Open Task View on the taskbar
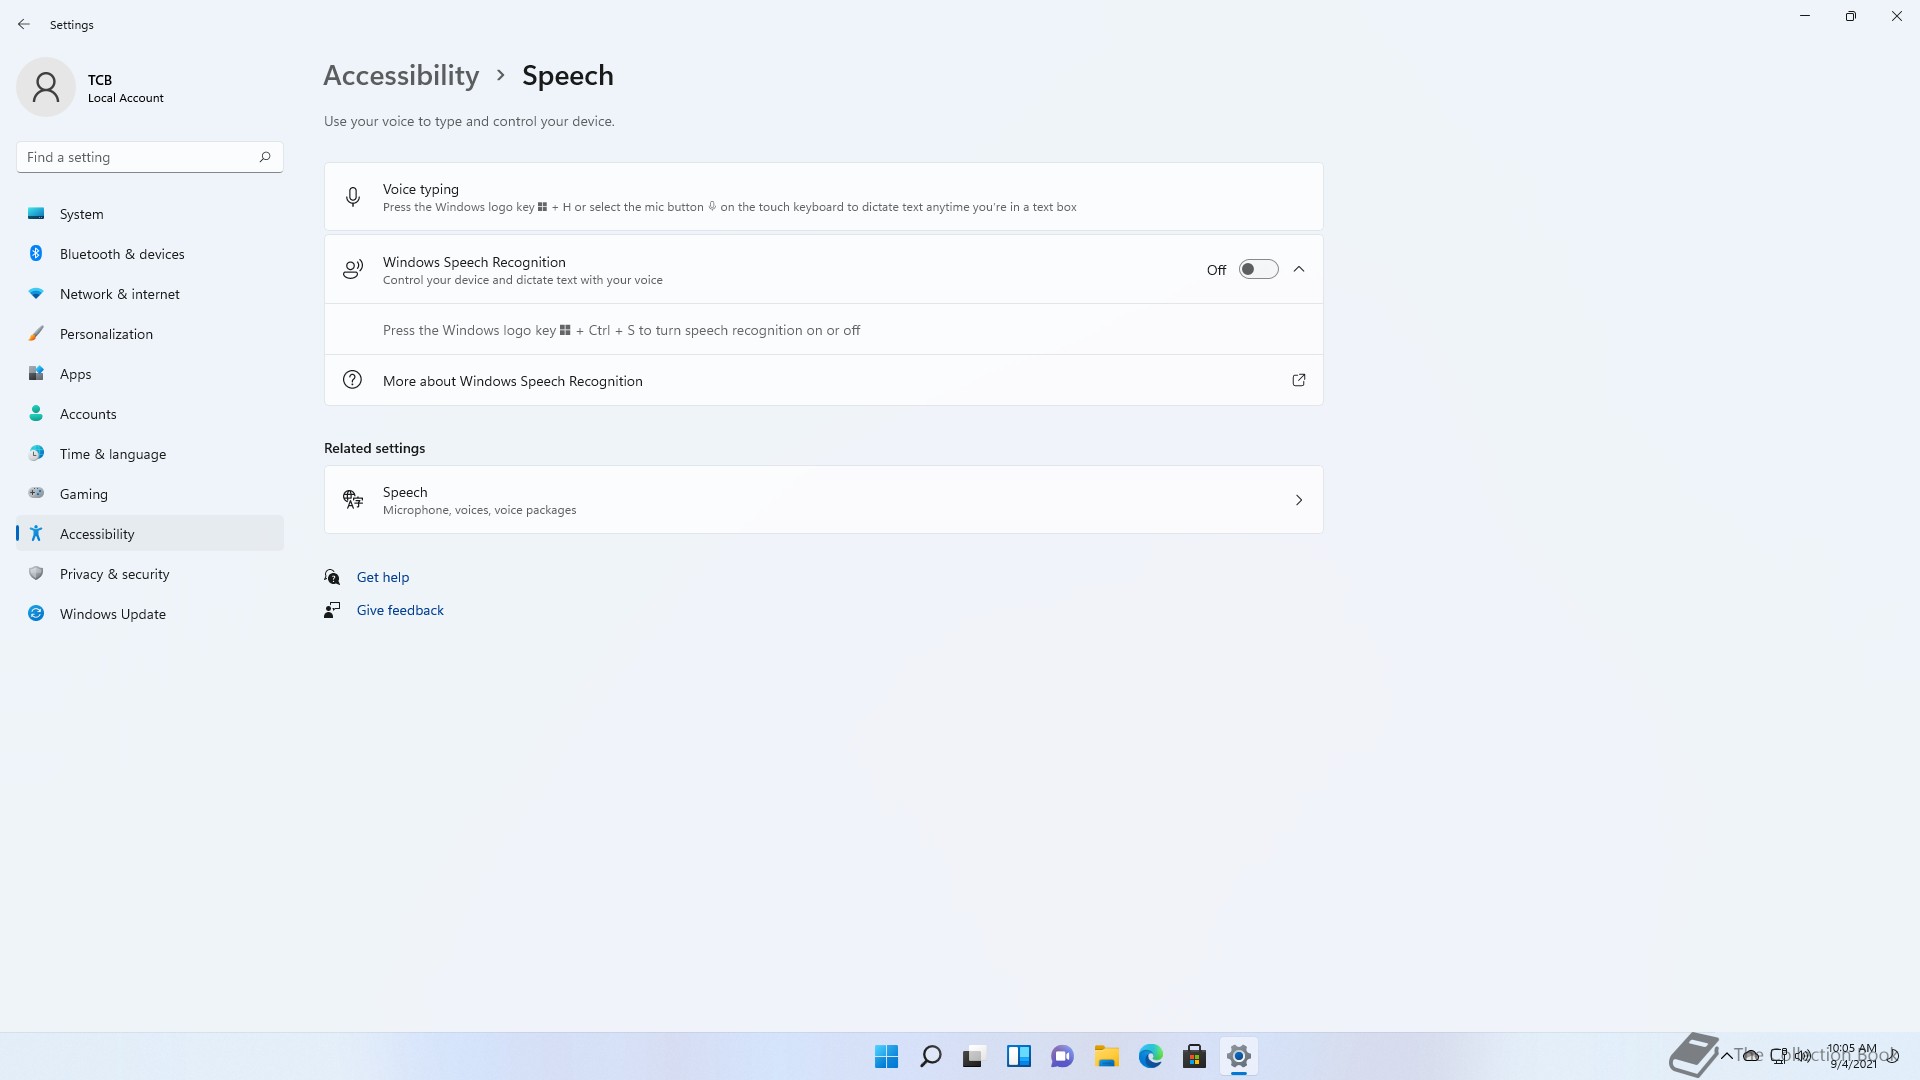This screenshot has width=1920, height=1080. (x=974, y=1057)
